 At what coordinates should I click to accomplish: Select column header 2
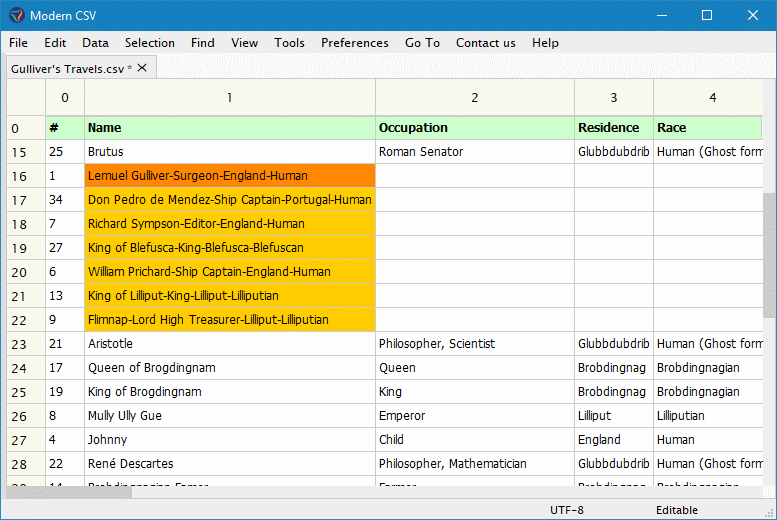point(475,98)
